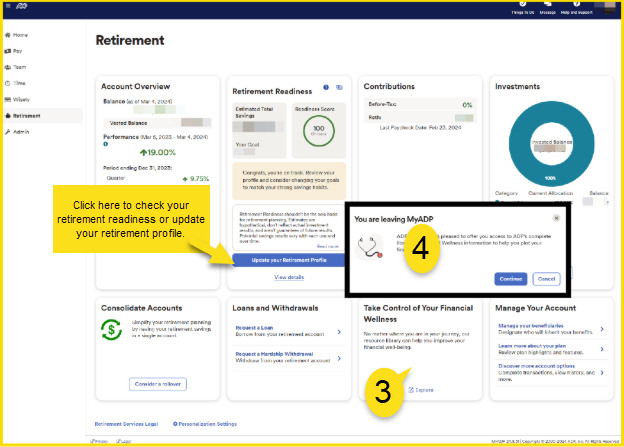
Task: Click the ADP logo
Action: pyautogui.click(x=21, y=6)
